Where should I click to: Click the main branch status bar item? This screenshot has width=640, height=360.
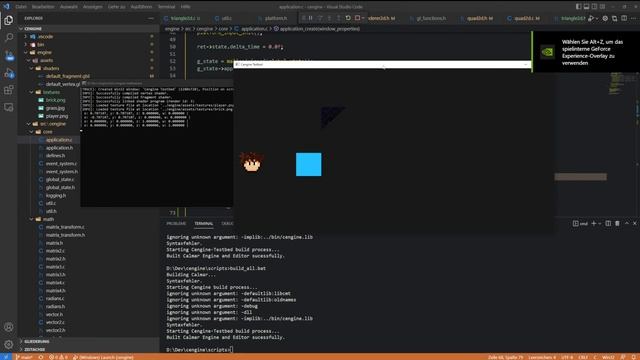pos(24,357)
